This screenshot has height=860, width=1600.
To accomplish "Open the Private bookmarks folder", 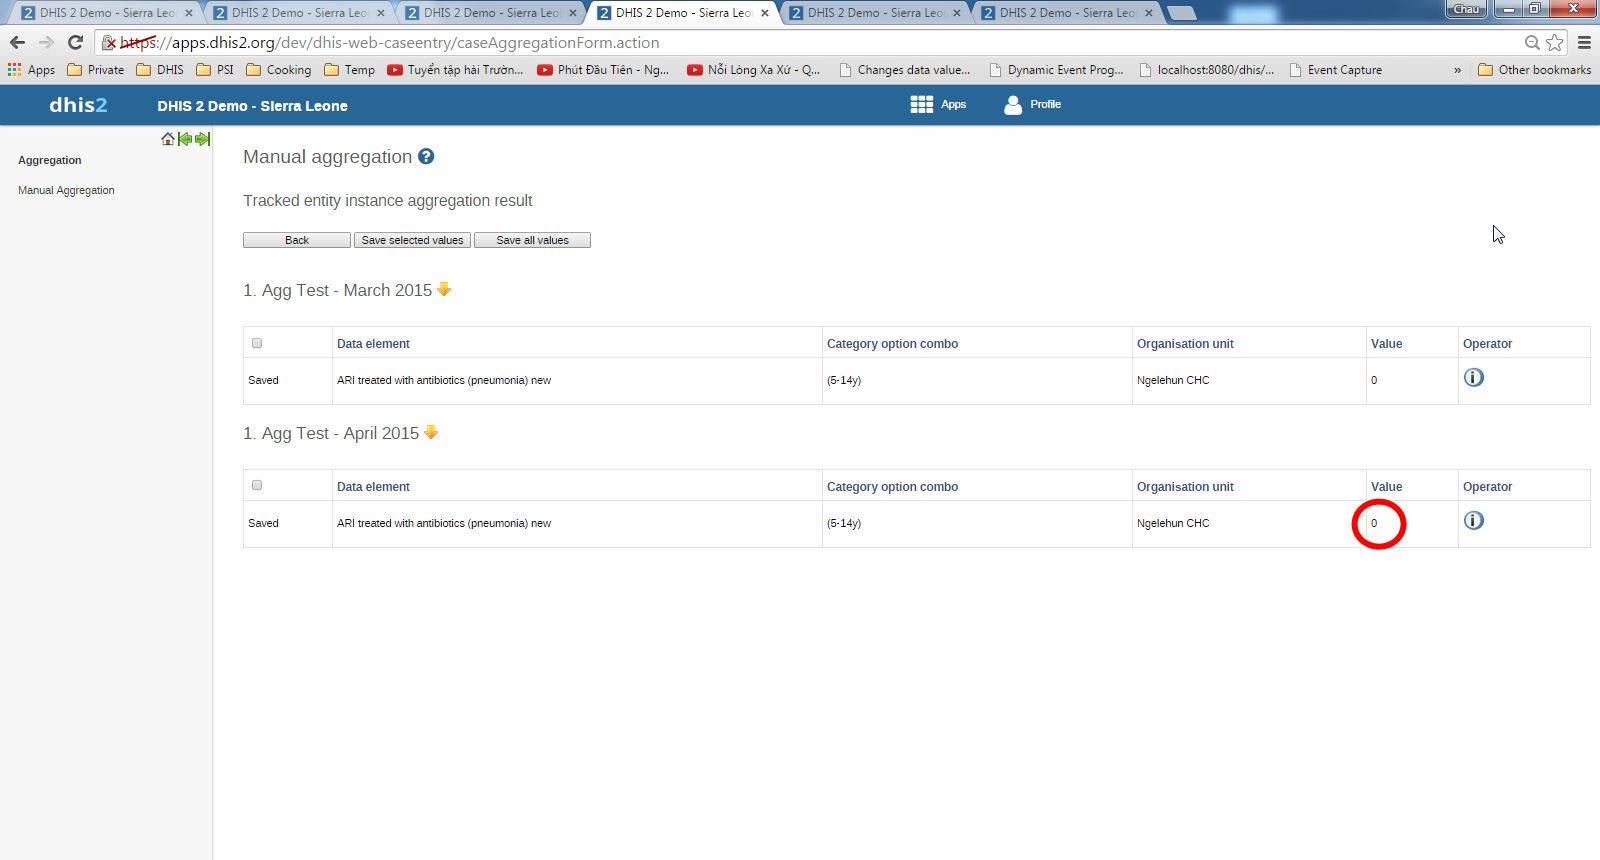I will coord(95,70).
